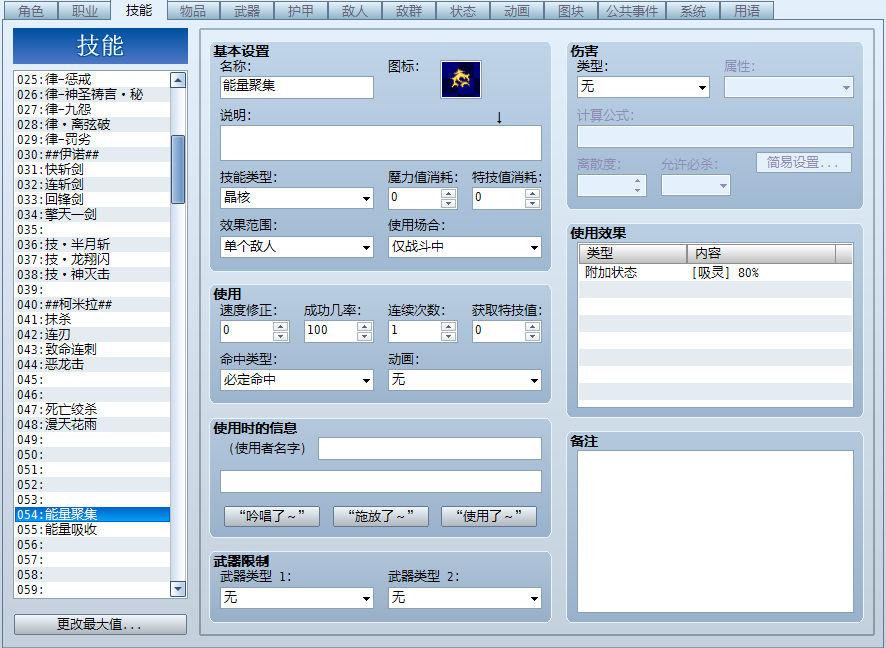
Task: Open the 护甲 tab
Action: tap(301, 11)
